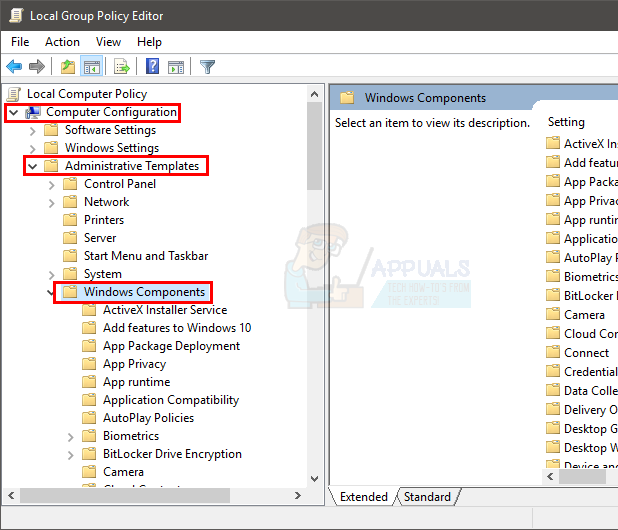Image resolution: width=618 pixels, height=530 pixels.
Task: Open the View menu
Action: tap(108, 42)
